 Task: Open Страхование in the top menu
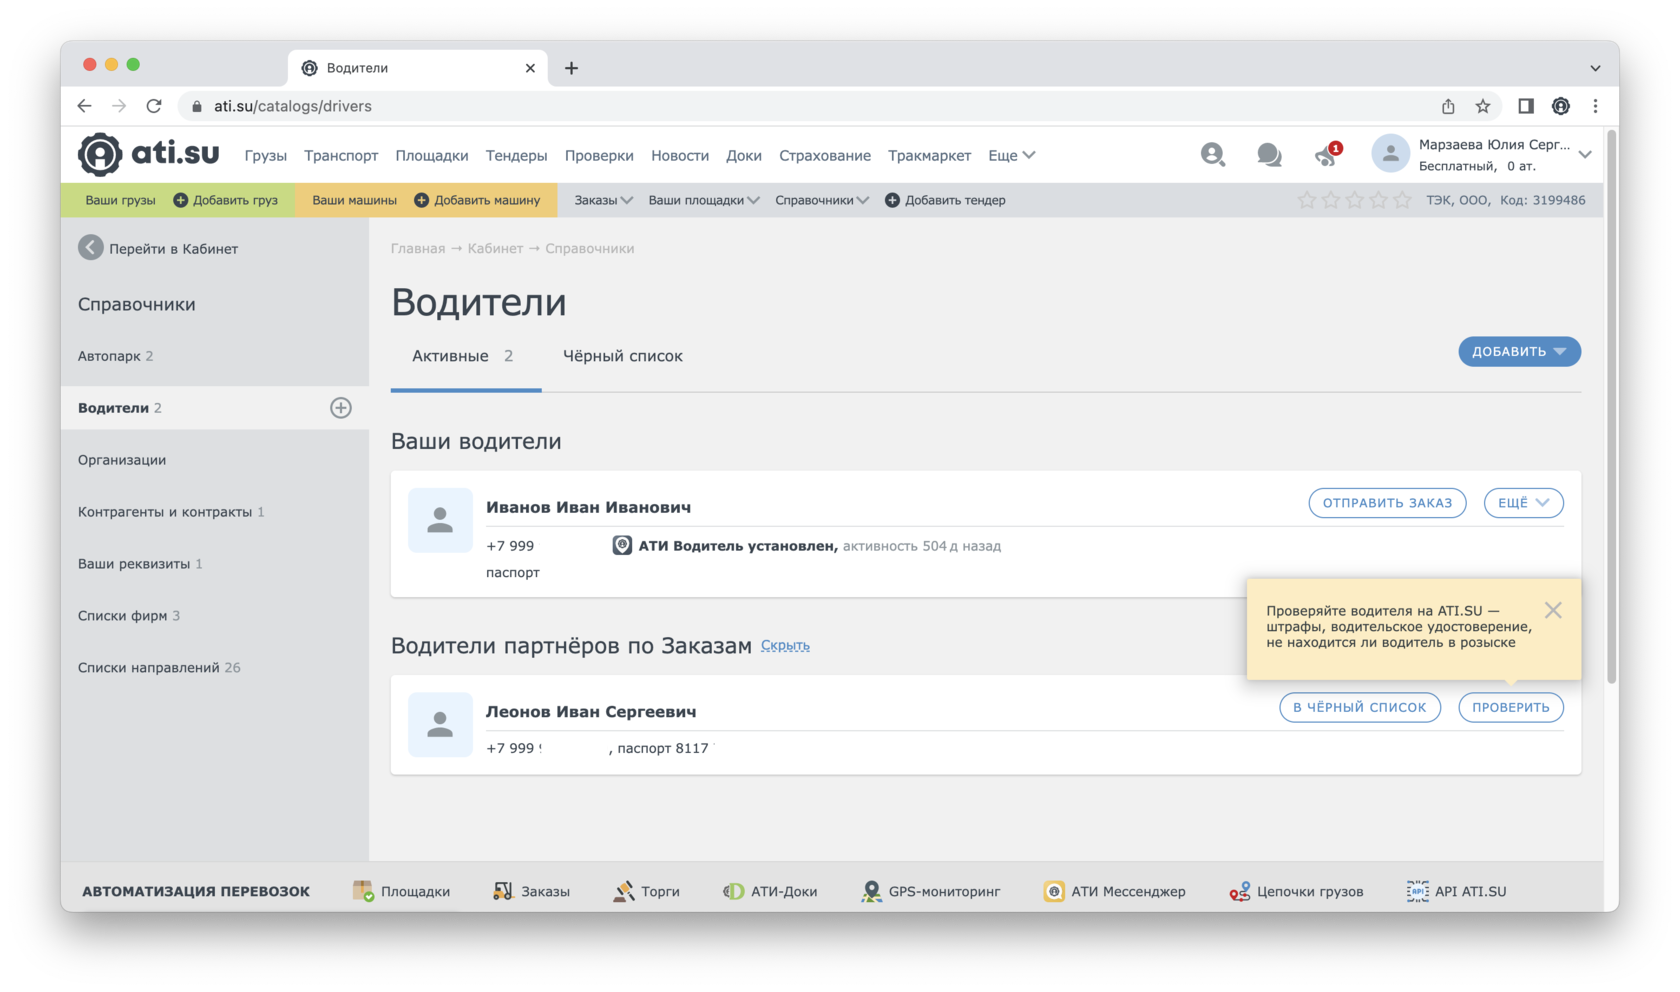tap(825, 155)
